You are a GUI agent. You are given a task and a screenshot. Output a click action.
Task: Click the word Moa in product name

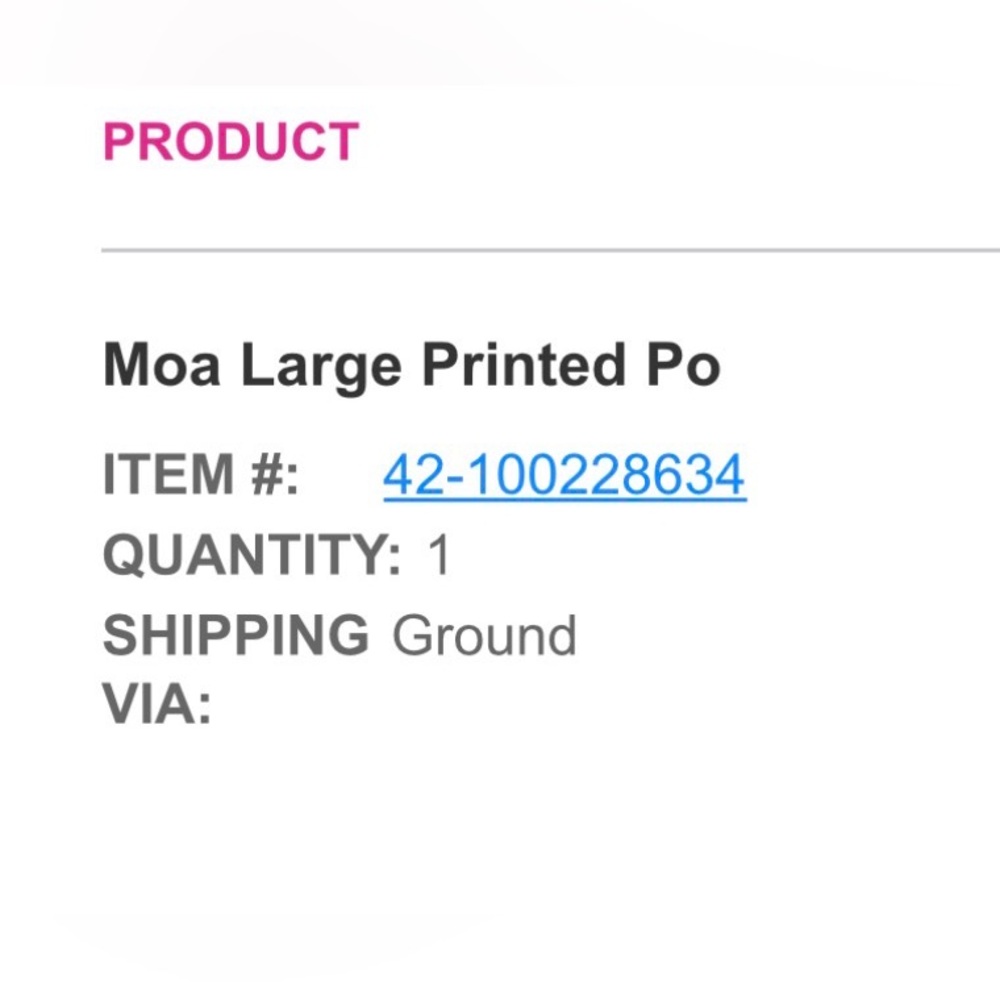tap(161, 364)
